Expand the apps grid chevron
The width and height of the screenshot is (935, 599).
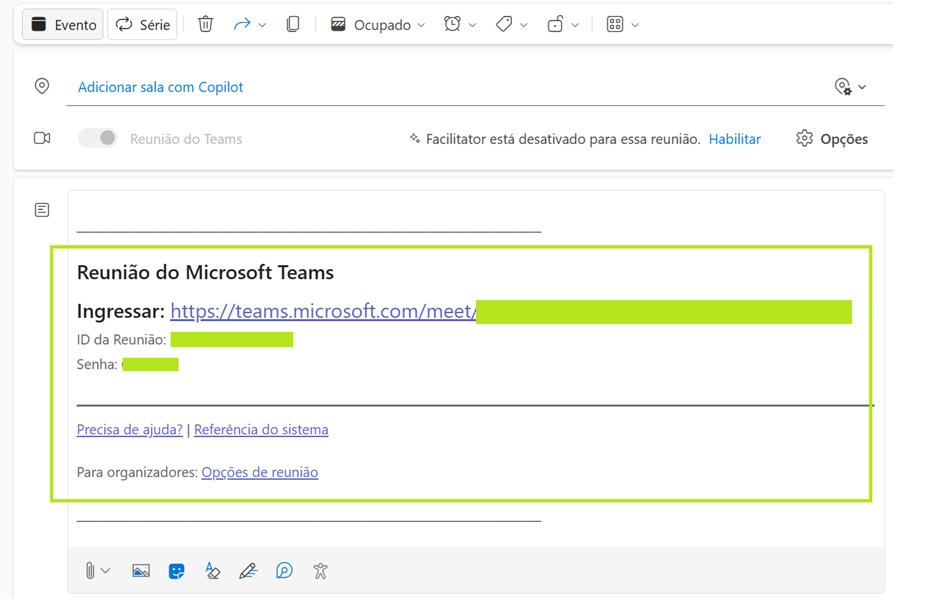coord(635,25)
